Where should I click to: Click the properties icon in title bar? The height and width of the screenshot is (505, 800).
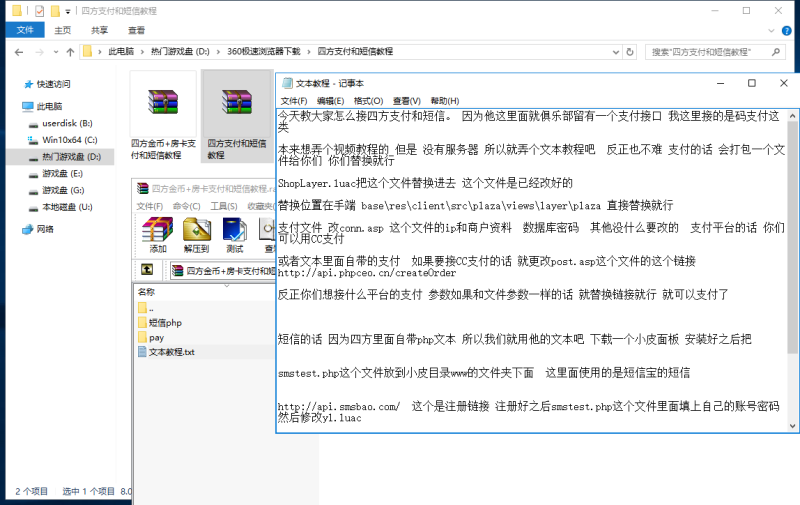coord(39,11)
